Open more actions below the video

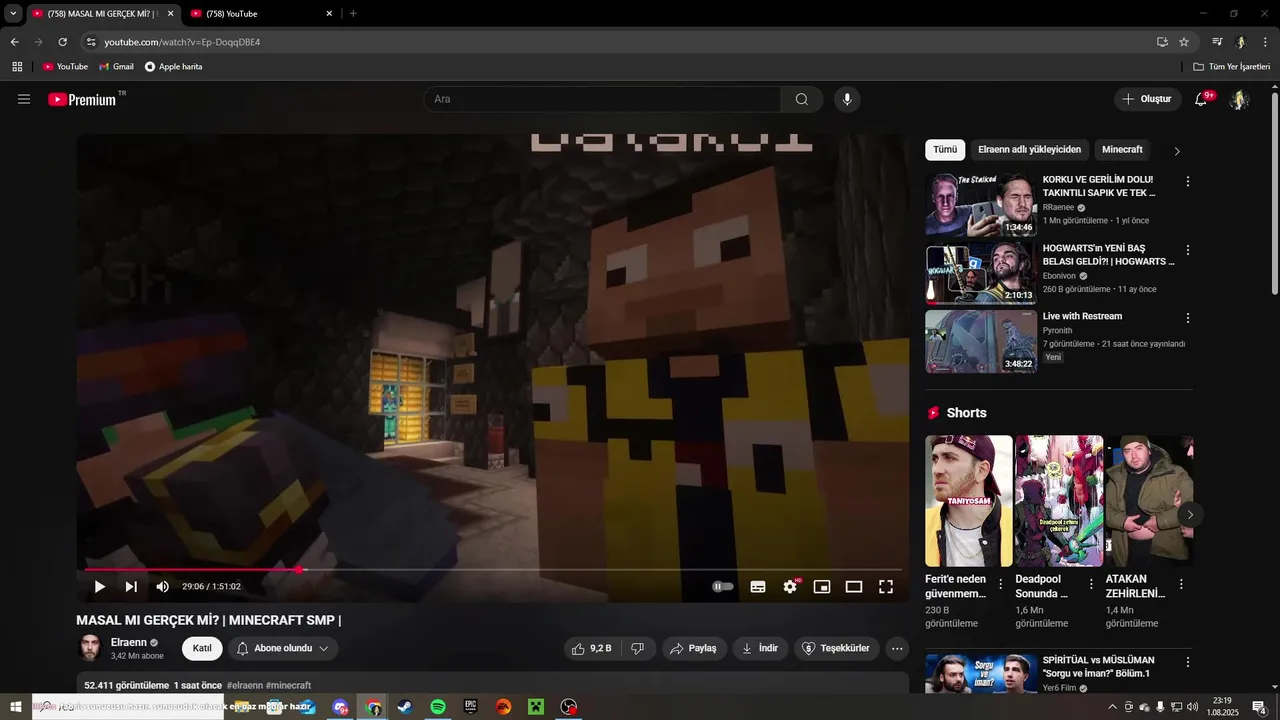pyautogui.click(x=897, y=648)
